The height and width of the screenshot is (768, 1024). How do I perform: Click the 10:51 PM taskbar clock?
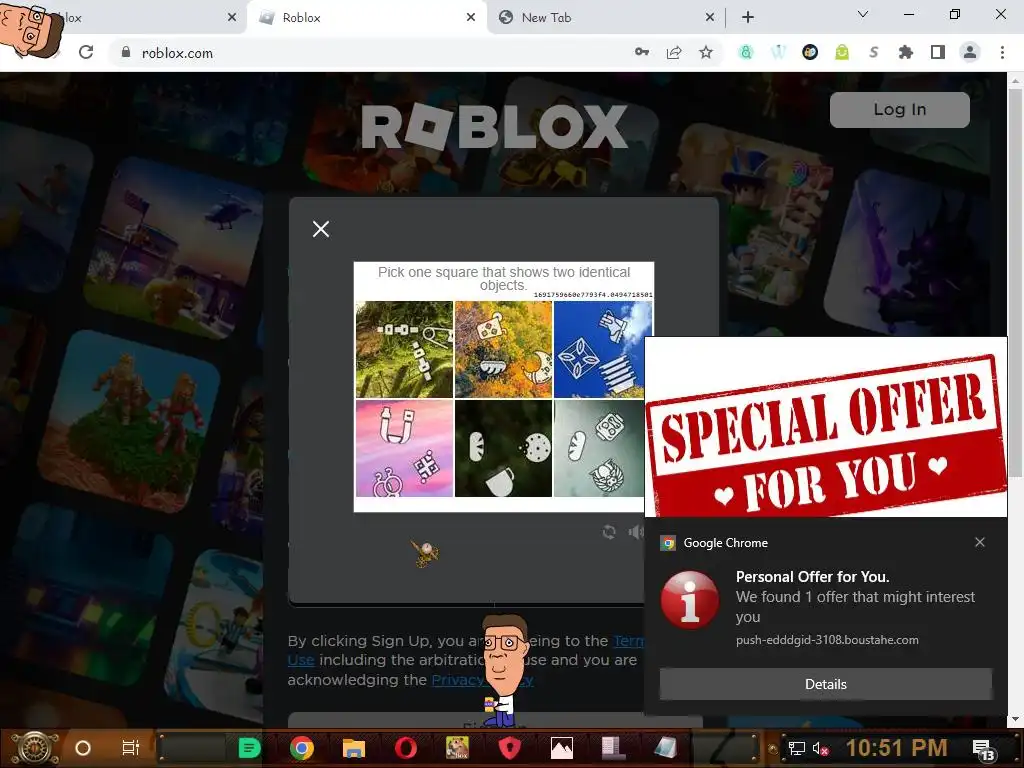coord(896,748)
